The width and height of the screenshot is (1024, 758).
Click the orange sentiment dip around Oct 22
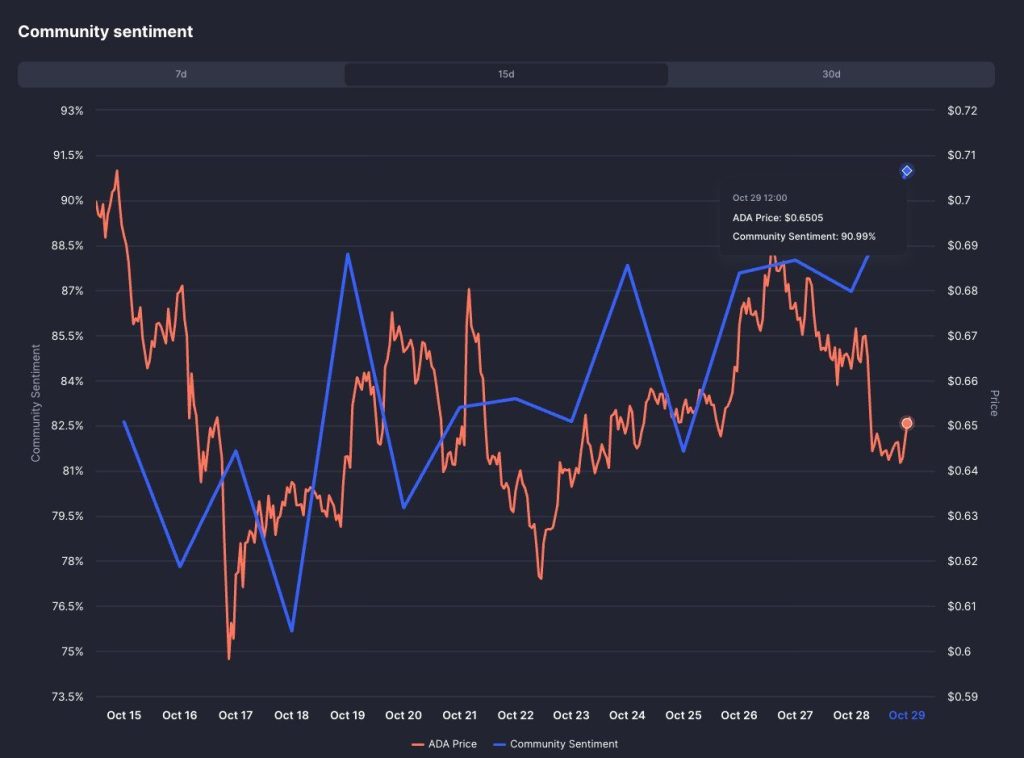click(539, 578)
